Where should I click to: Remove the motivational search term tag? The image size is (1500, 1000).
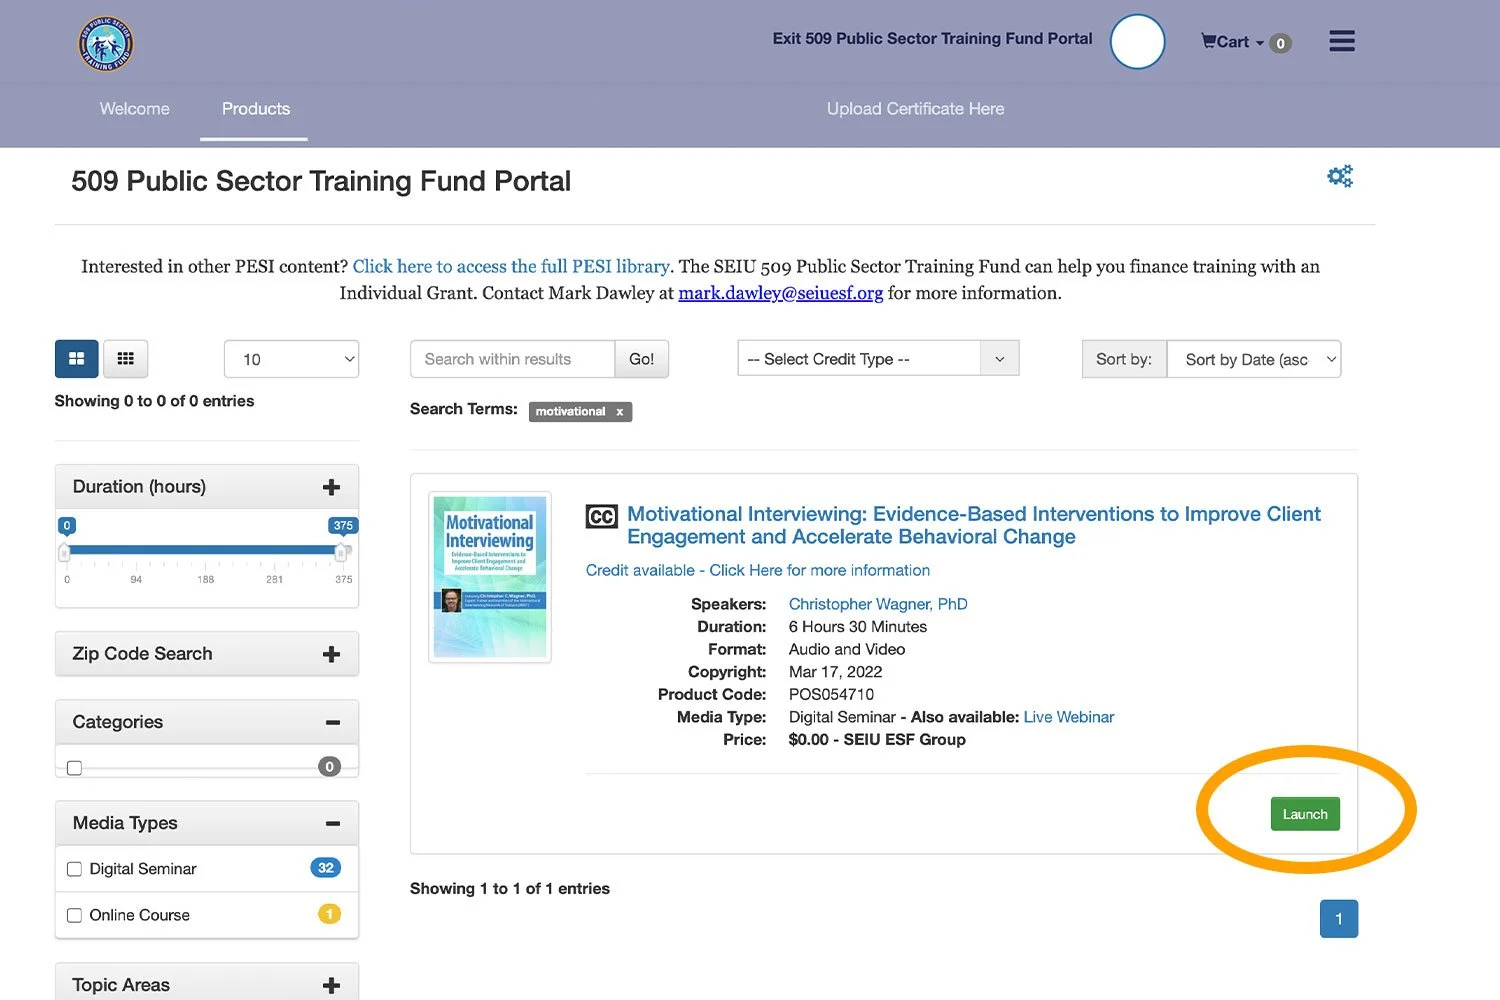619,411
